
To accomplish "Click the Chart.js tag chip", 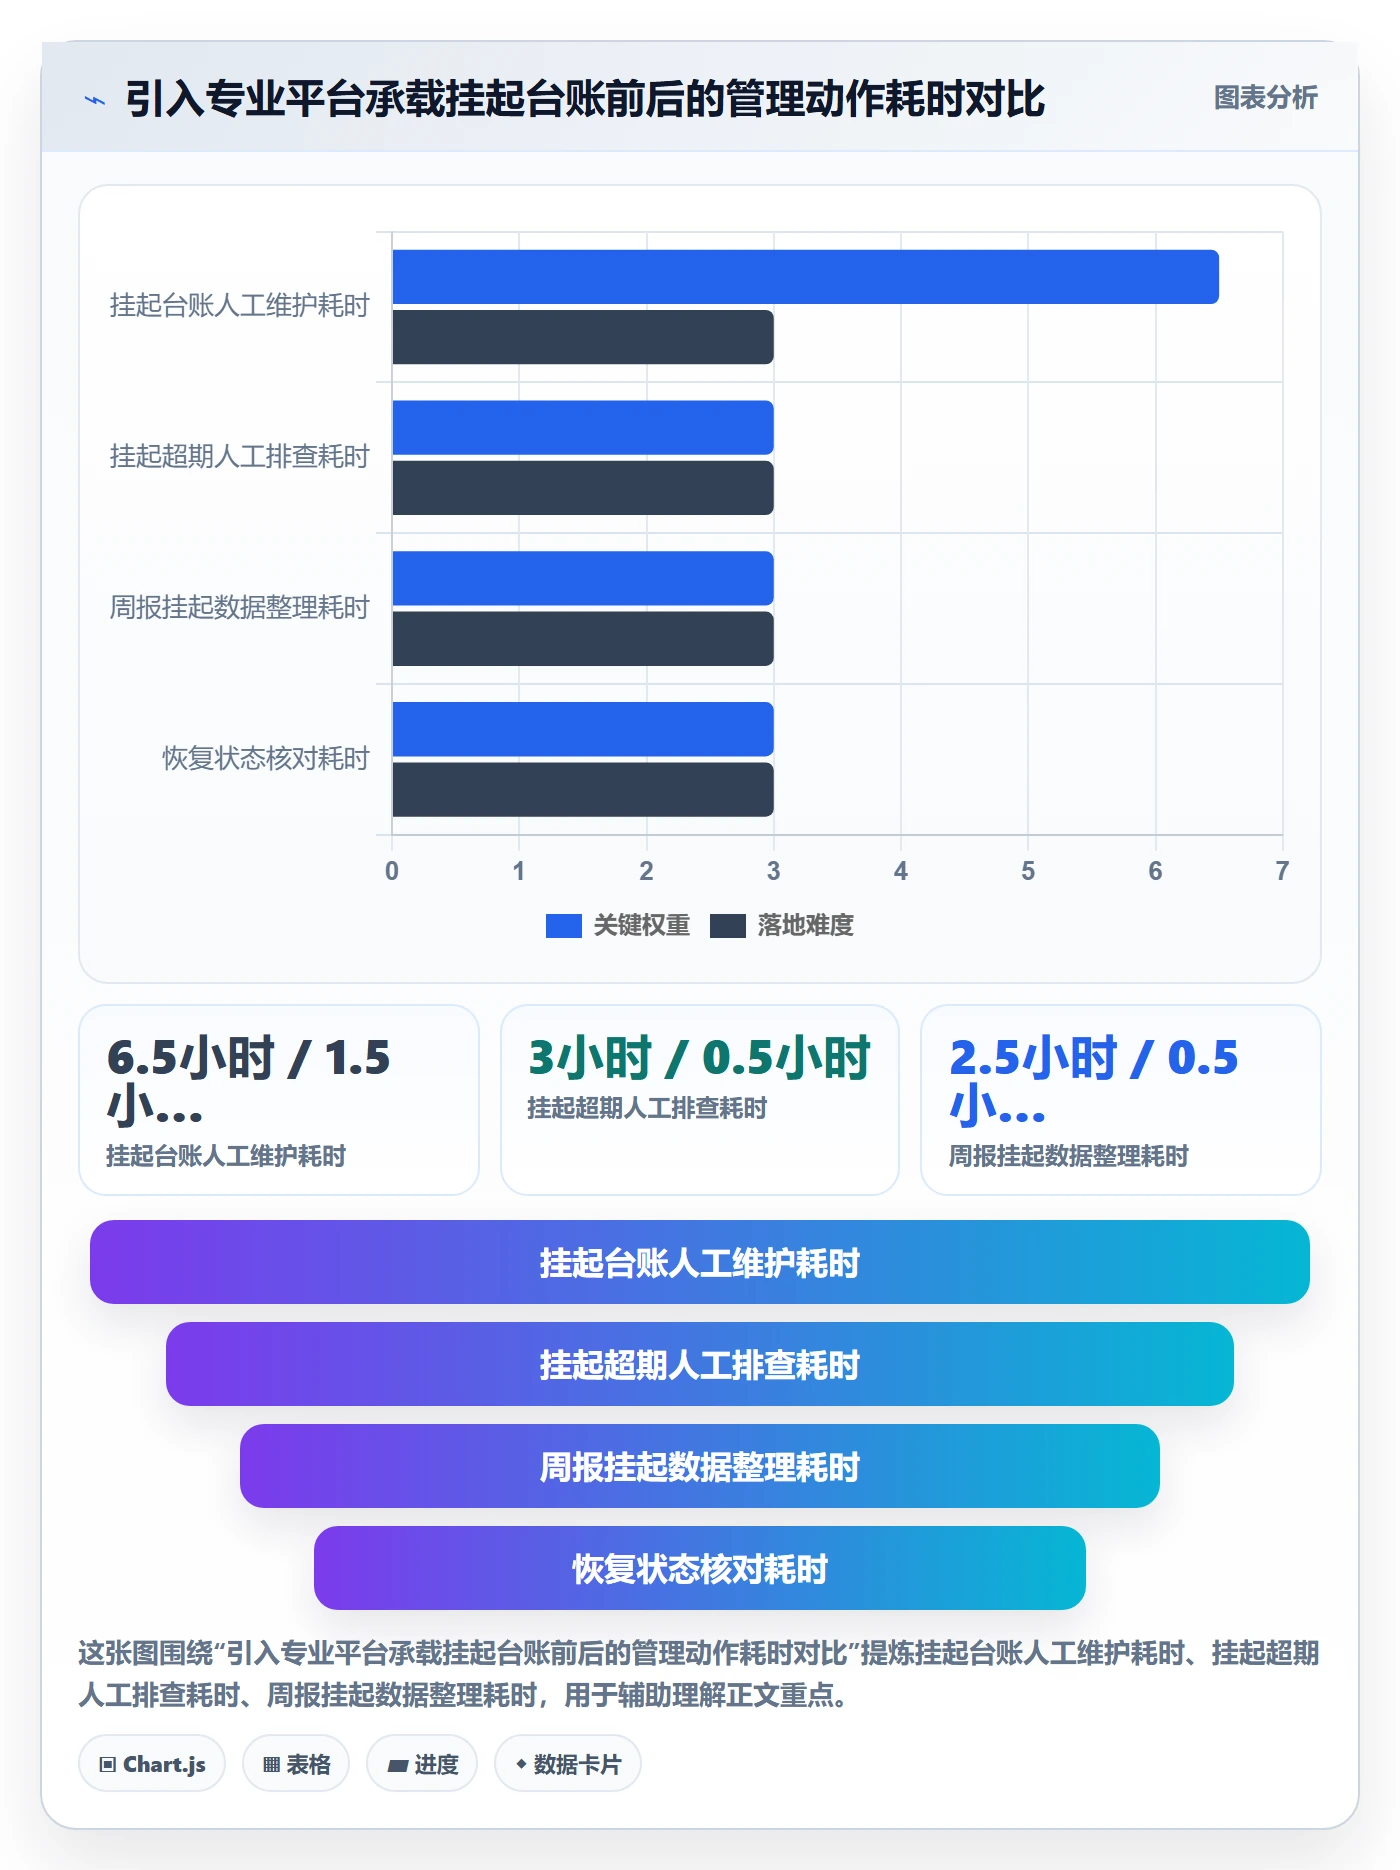I will (152, 1764).
